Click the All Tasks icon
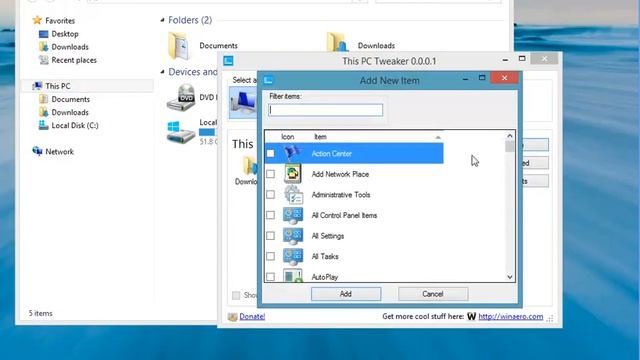Screen dimensions: 640x360 click(x=293, y=256)
